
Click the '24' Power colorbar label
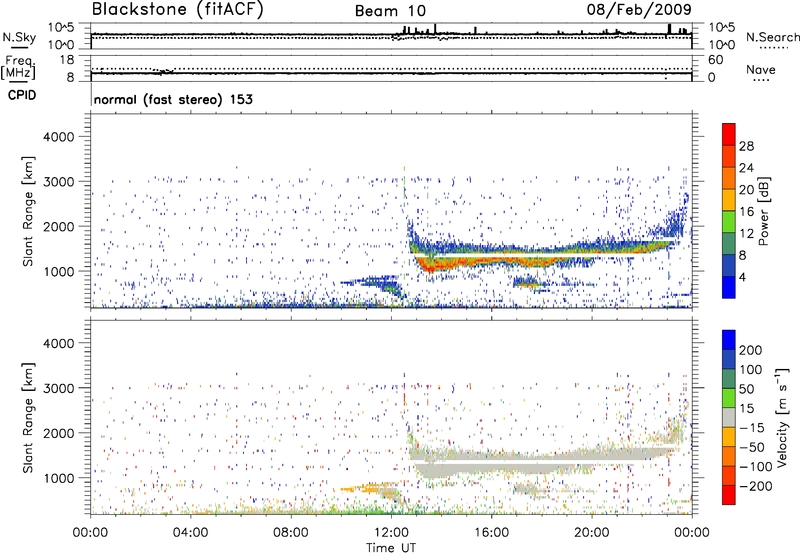pos(746,168)
